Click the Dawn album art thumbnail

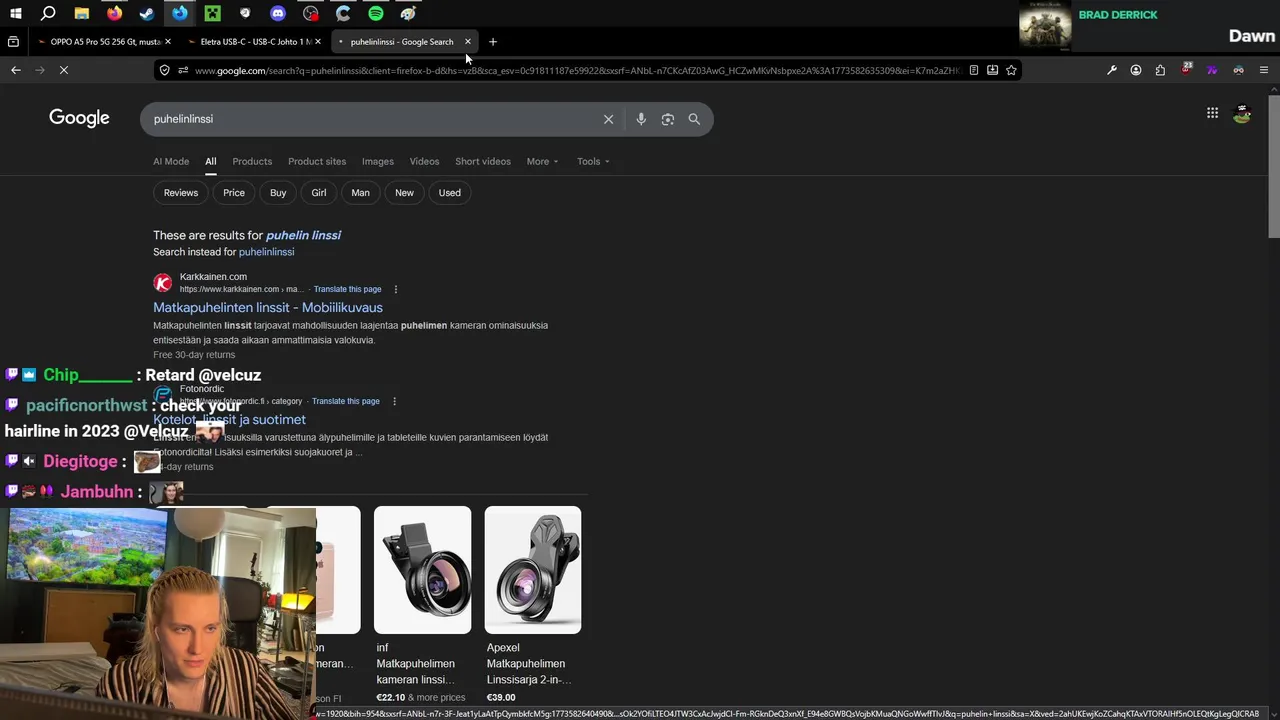[1045, 26]
